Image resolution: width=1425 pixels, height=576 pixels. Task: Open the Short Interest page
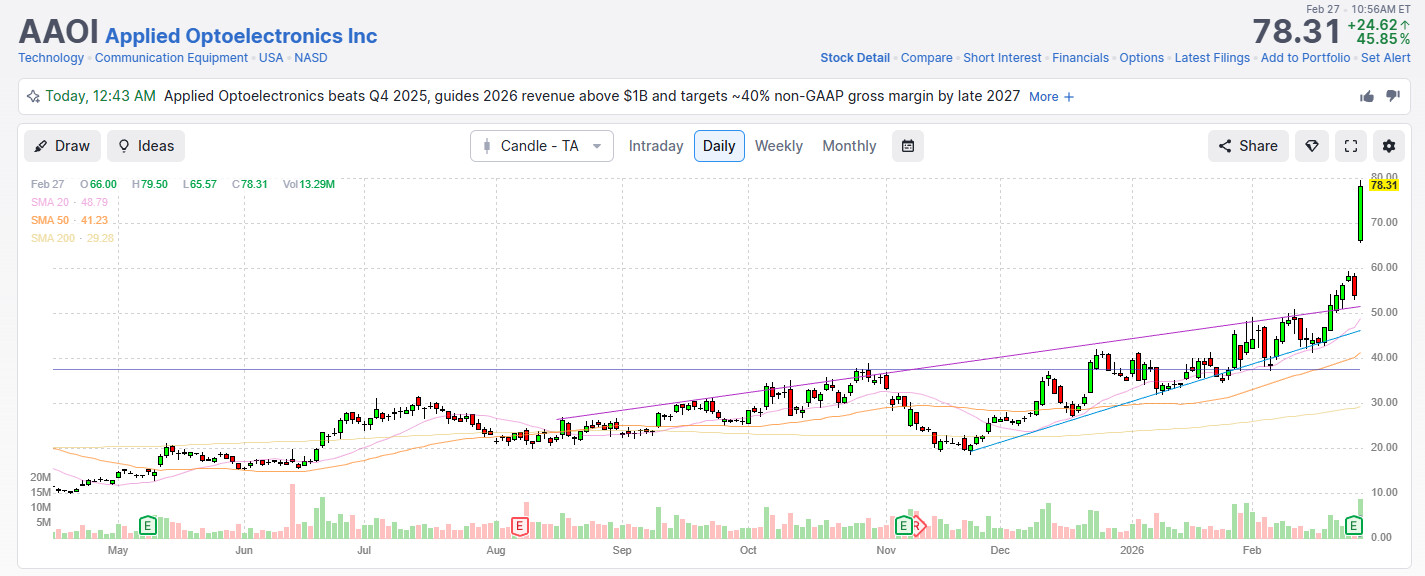pos(1002,58)
